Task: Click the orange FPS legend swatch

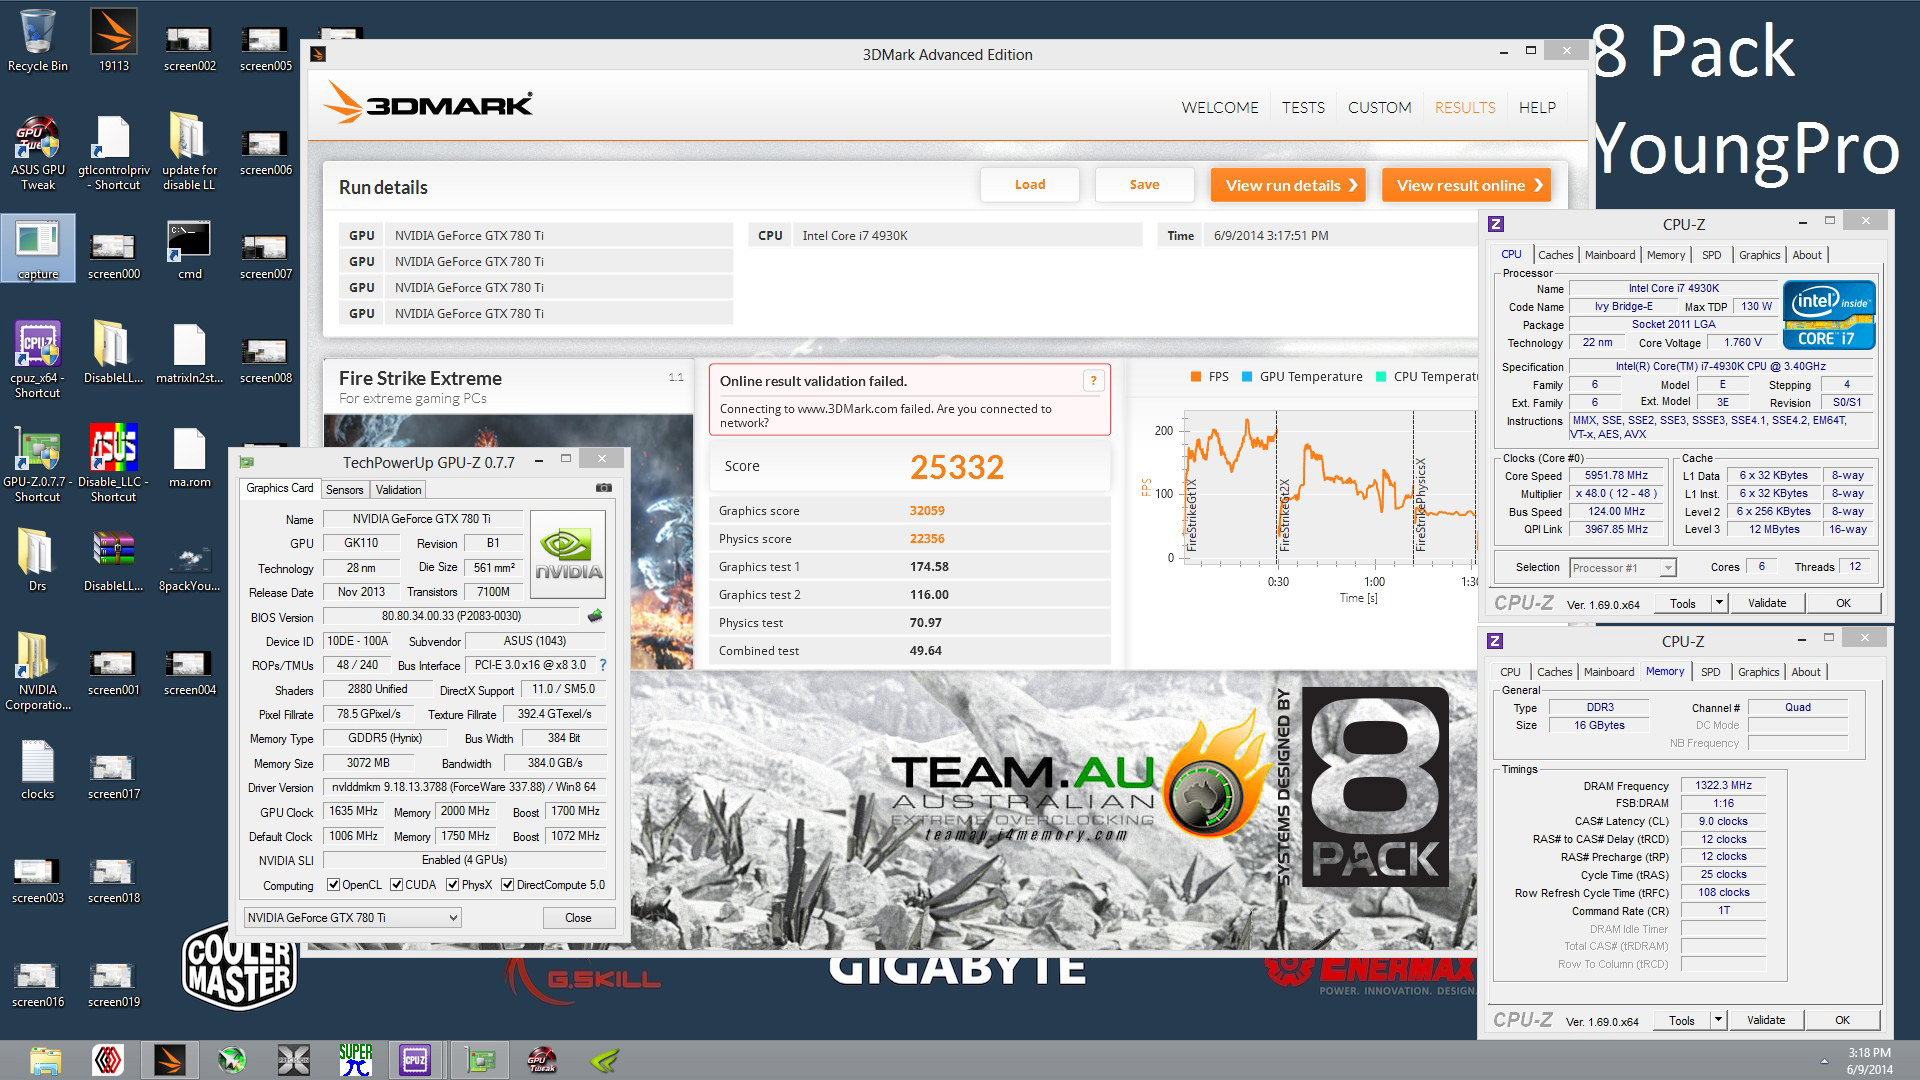Action: coord(1196,377)
